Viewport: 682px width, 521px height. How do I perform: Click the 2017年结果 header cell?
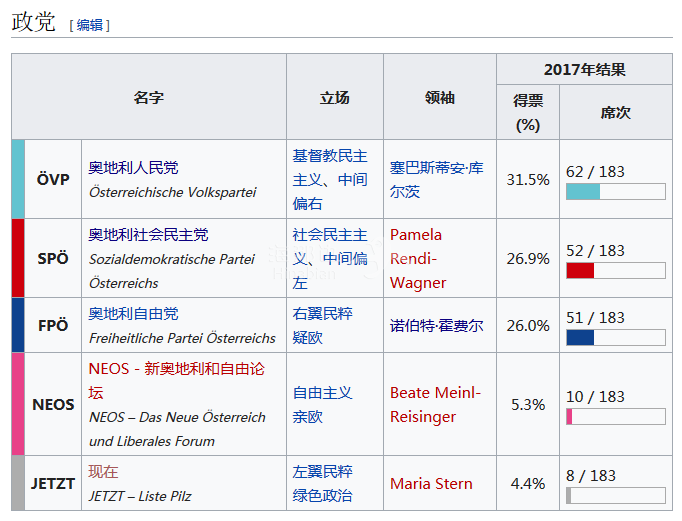pyautogui.click(x=585, y=70)
